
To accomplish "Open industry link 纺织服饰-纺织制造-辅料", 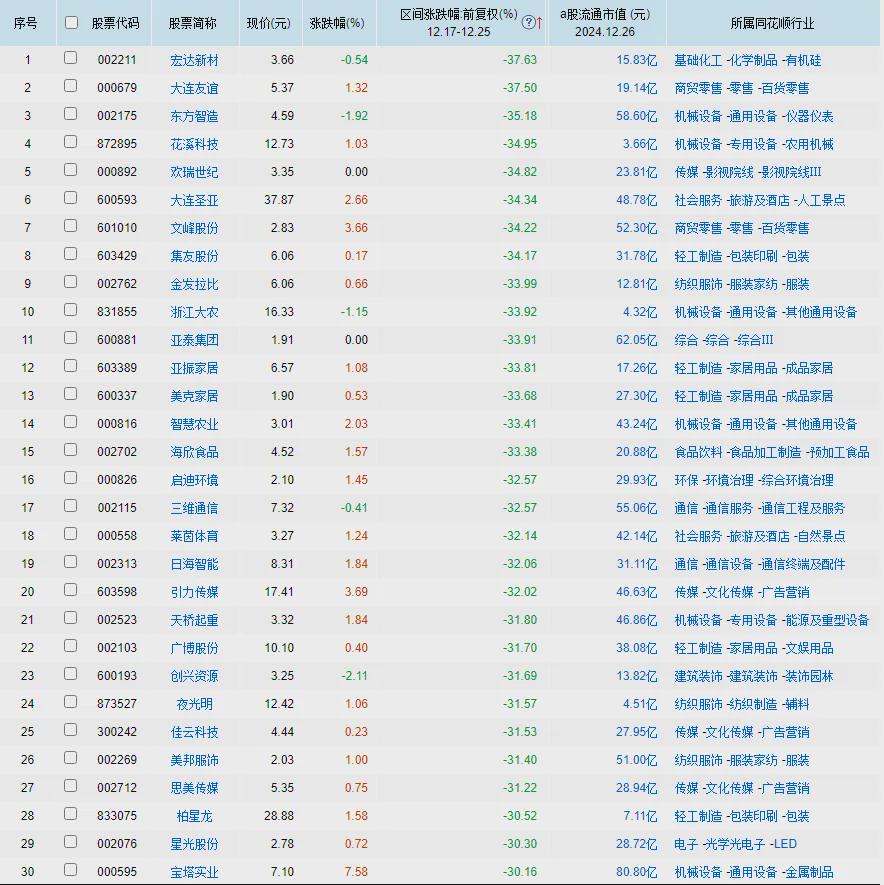I will [x=742, y=704].
